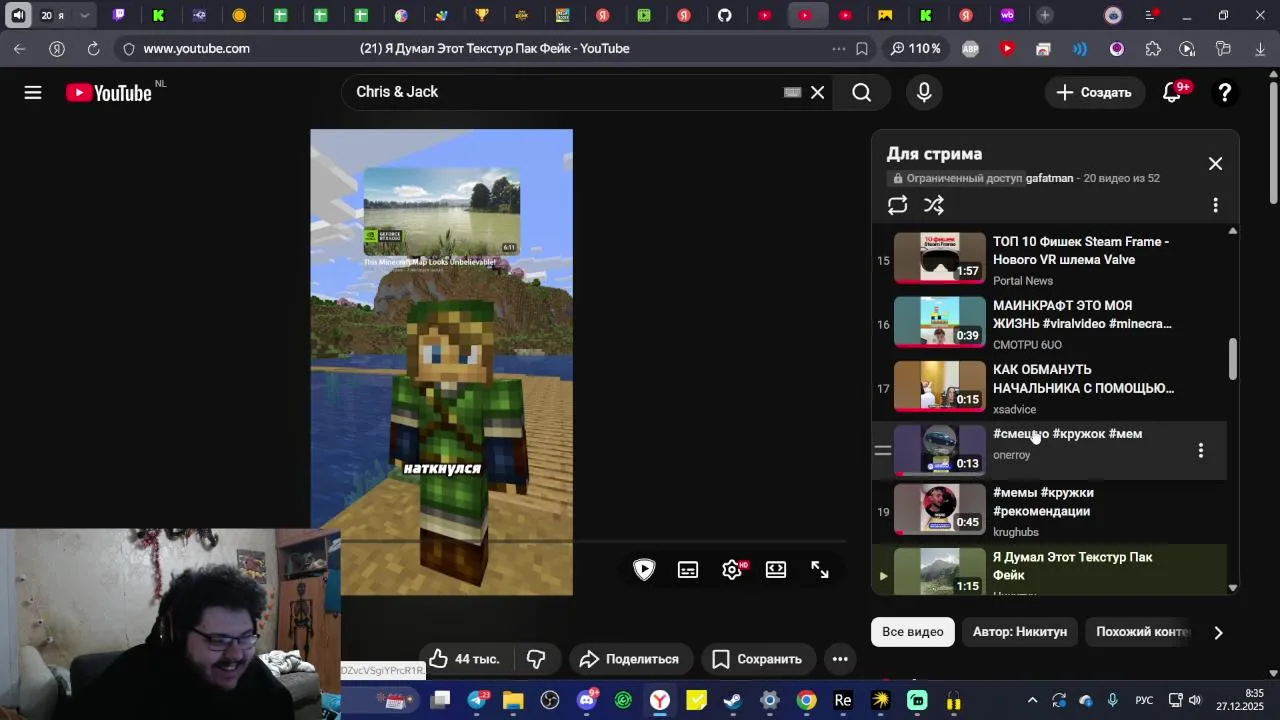Click gafatman playlist owner link
The height and width of the screenshot is (720, 1280).
click(x=1049, y=178)
